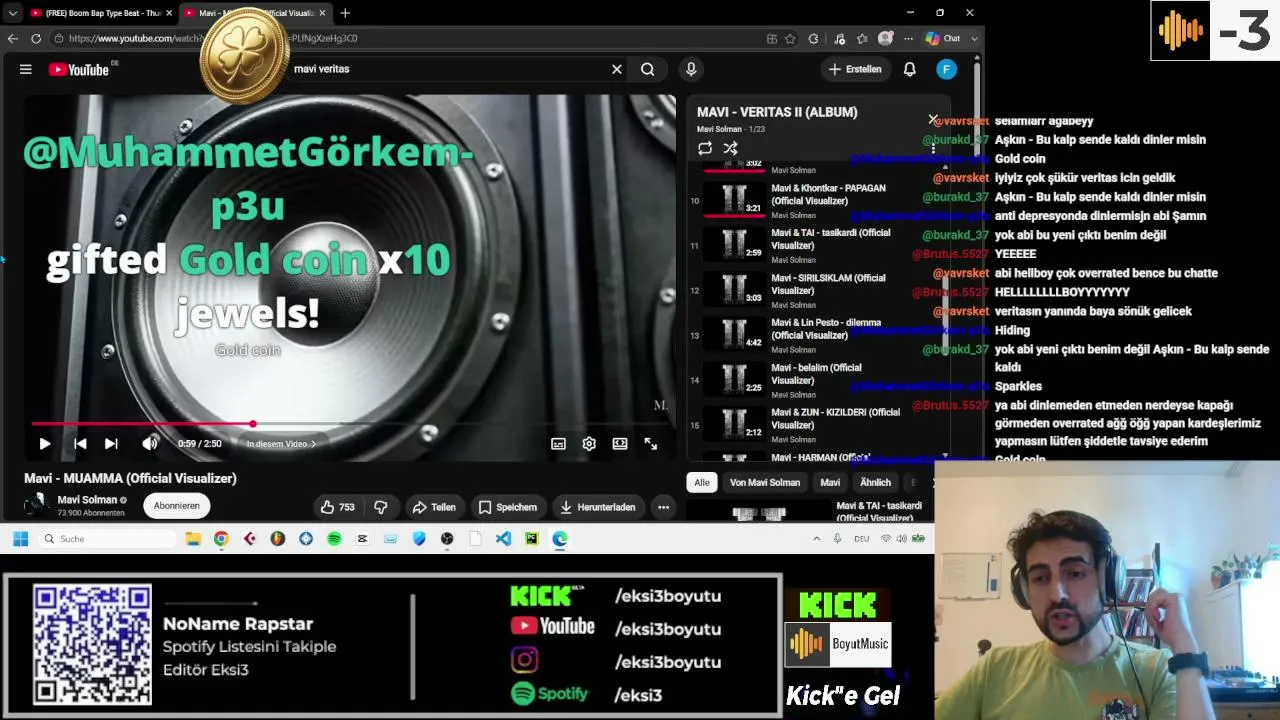
Task: Save video with Speichern button
Action: (507, 507)
